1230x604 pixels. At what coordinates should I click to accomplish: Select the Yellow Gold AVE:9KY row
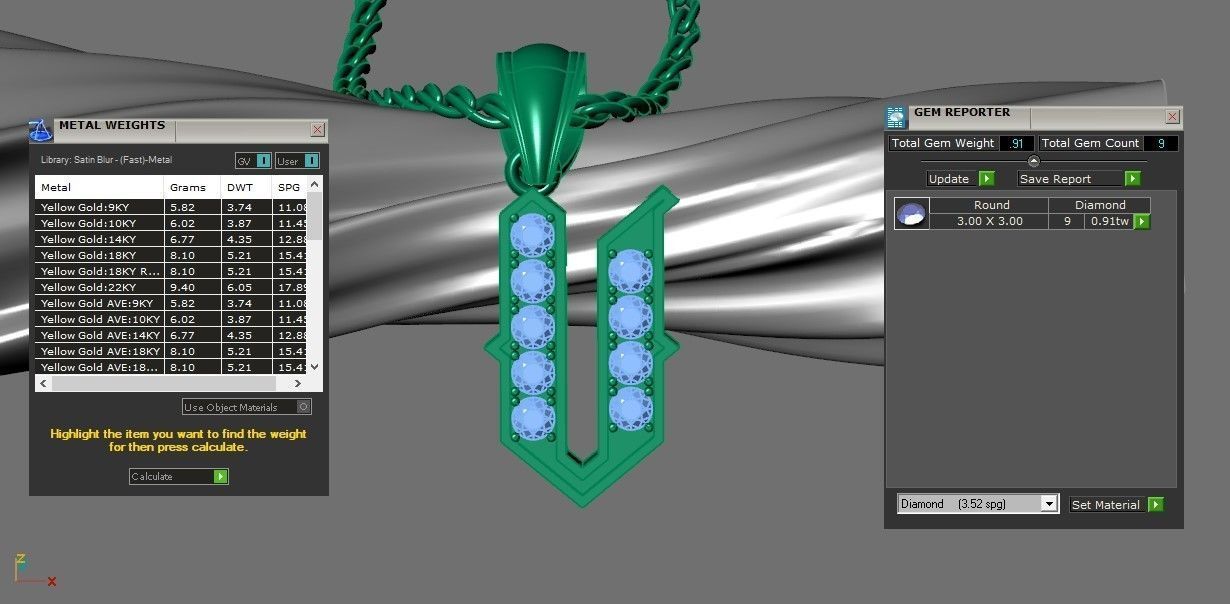pos(171,303)
